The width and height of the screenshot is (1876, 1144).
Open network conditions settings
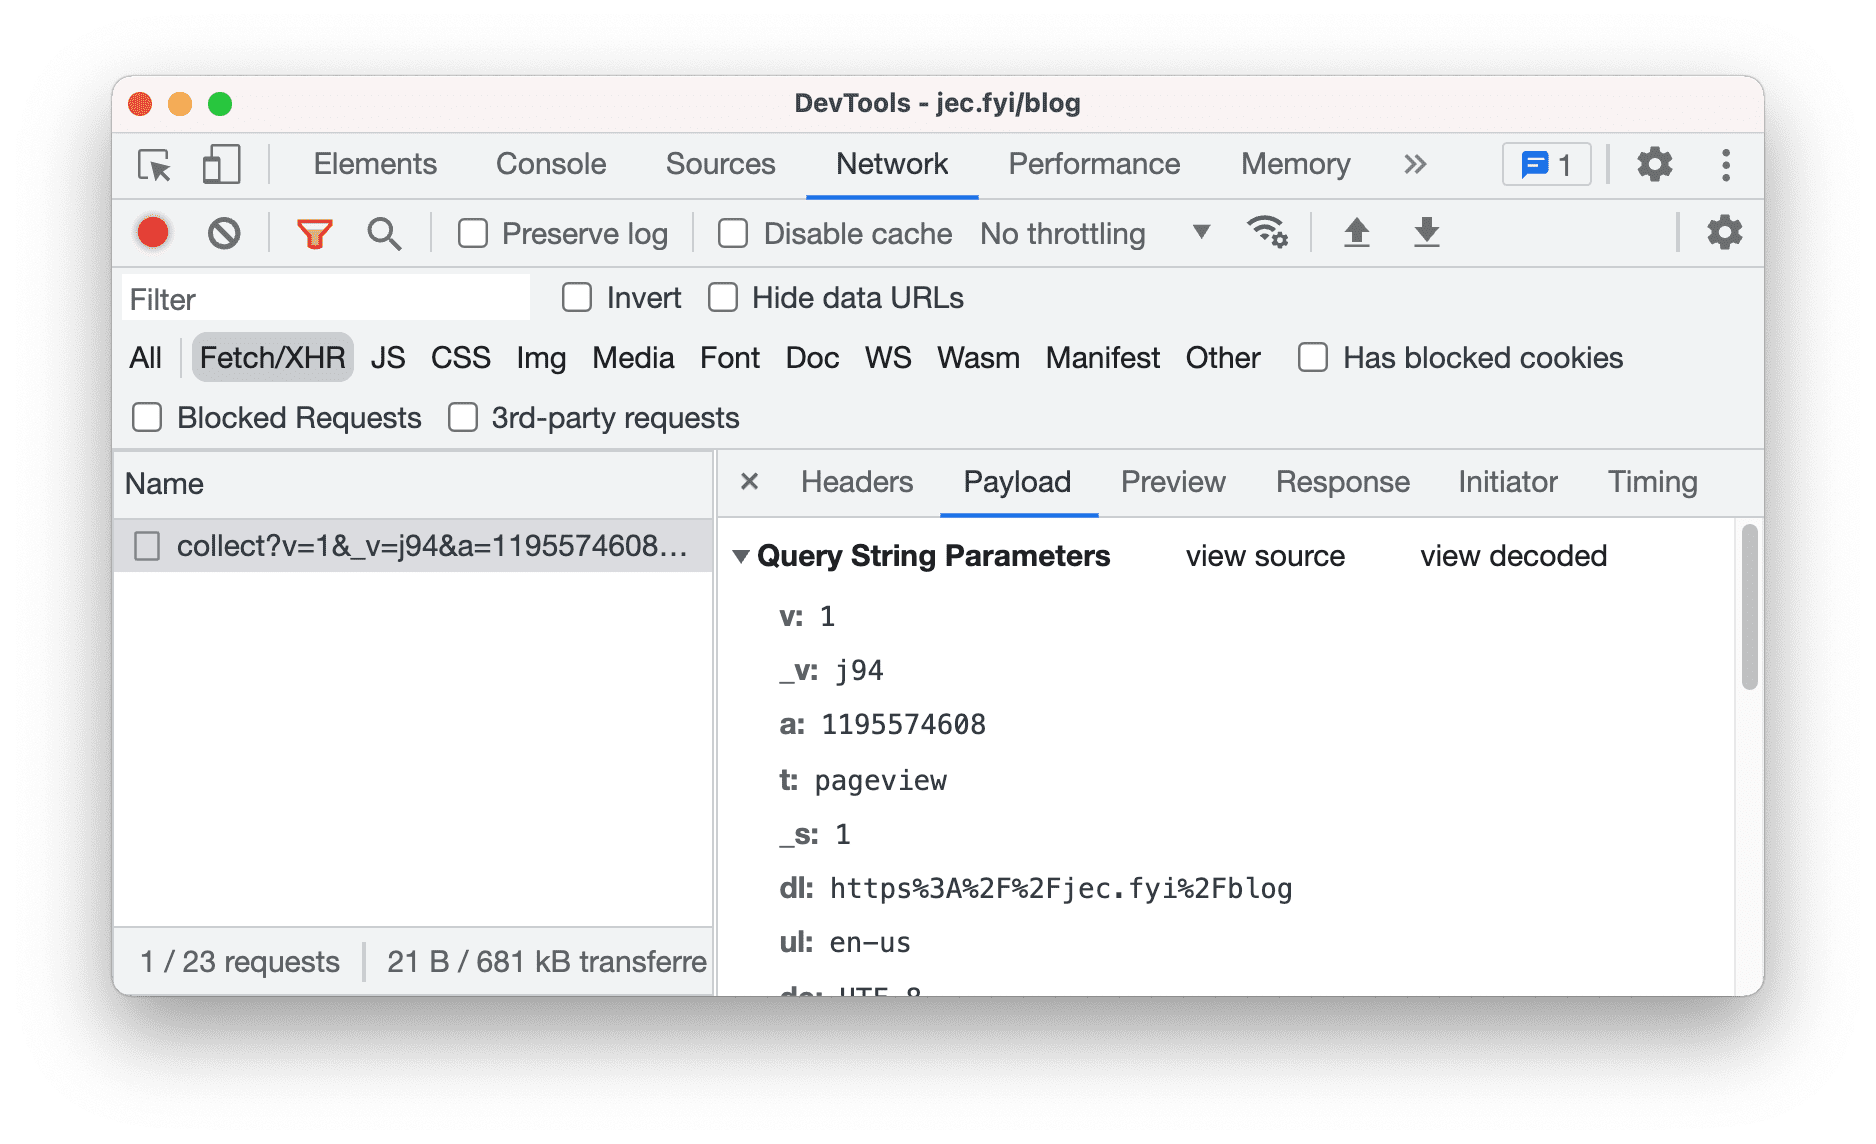coord(1268,231)
